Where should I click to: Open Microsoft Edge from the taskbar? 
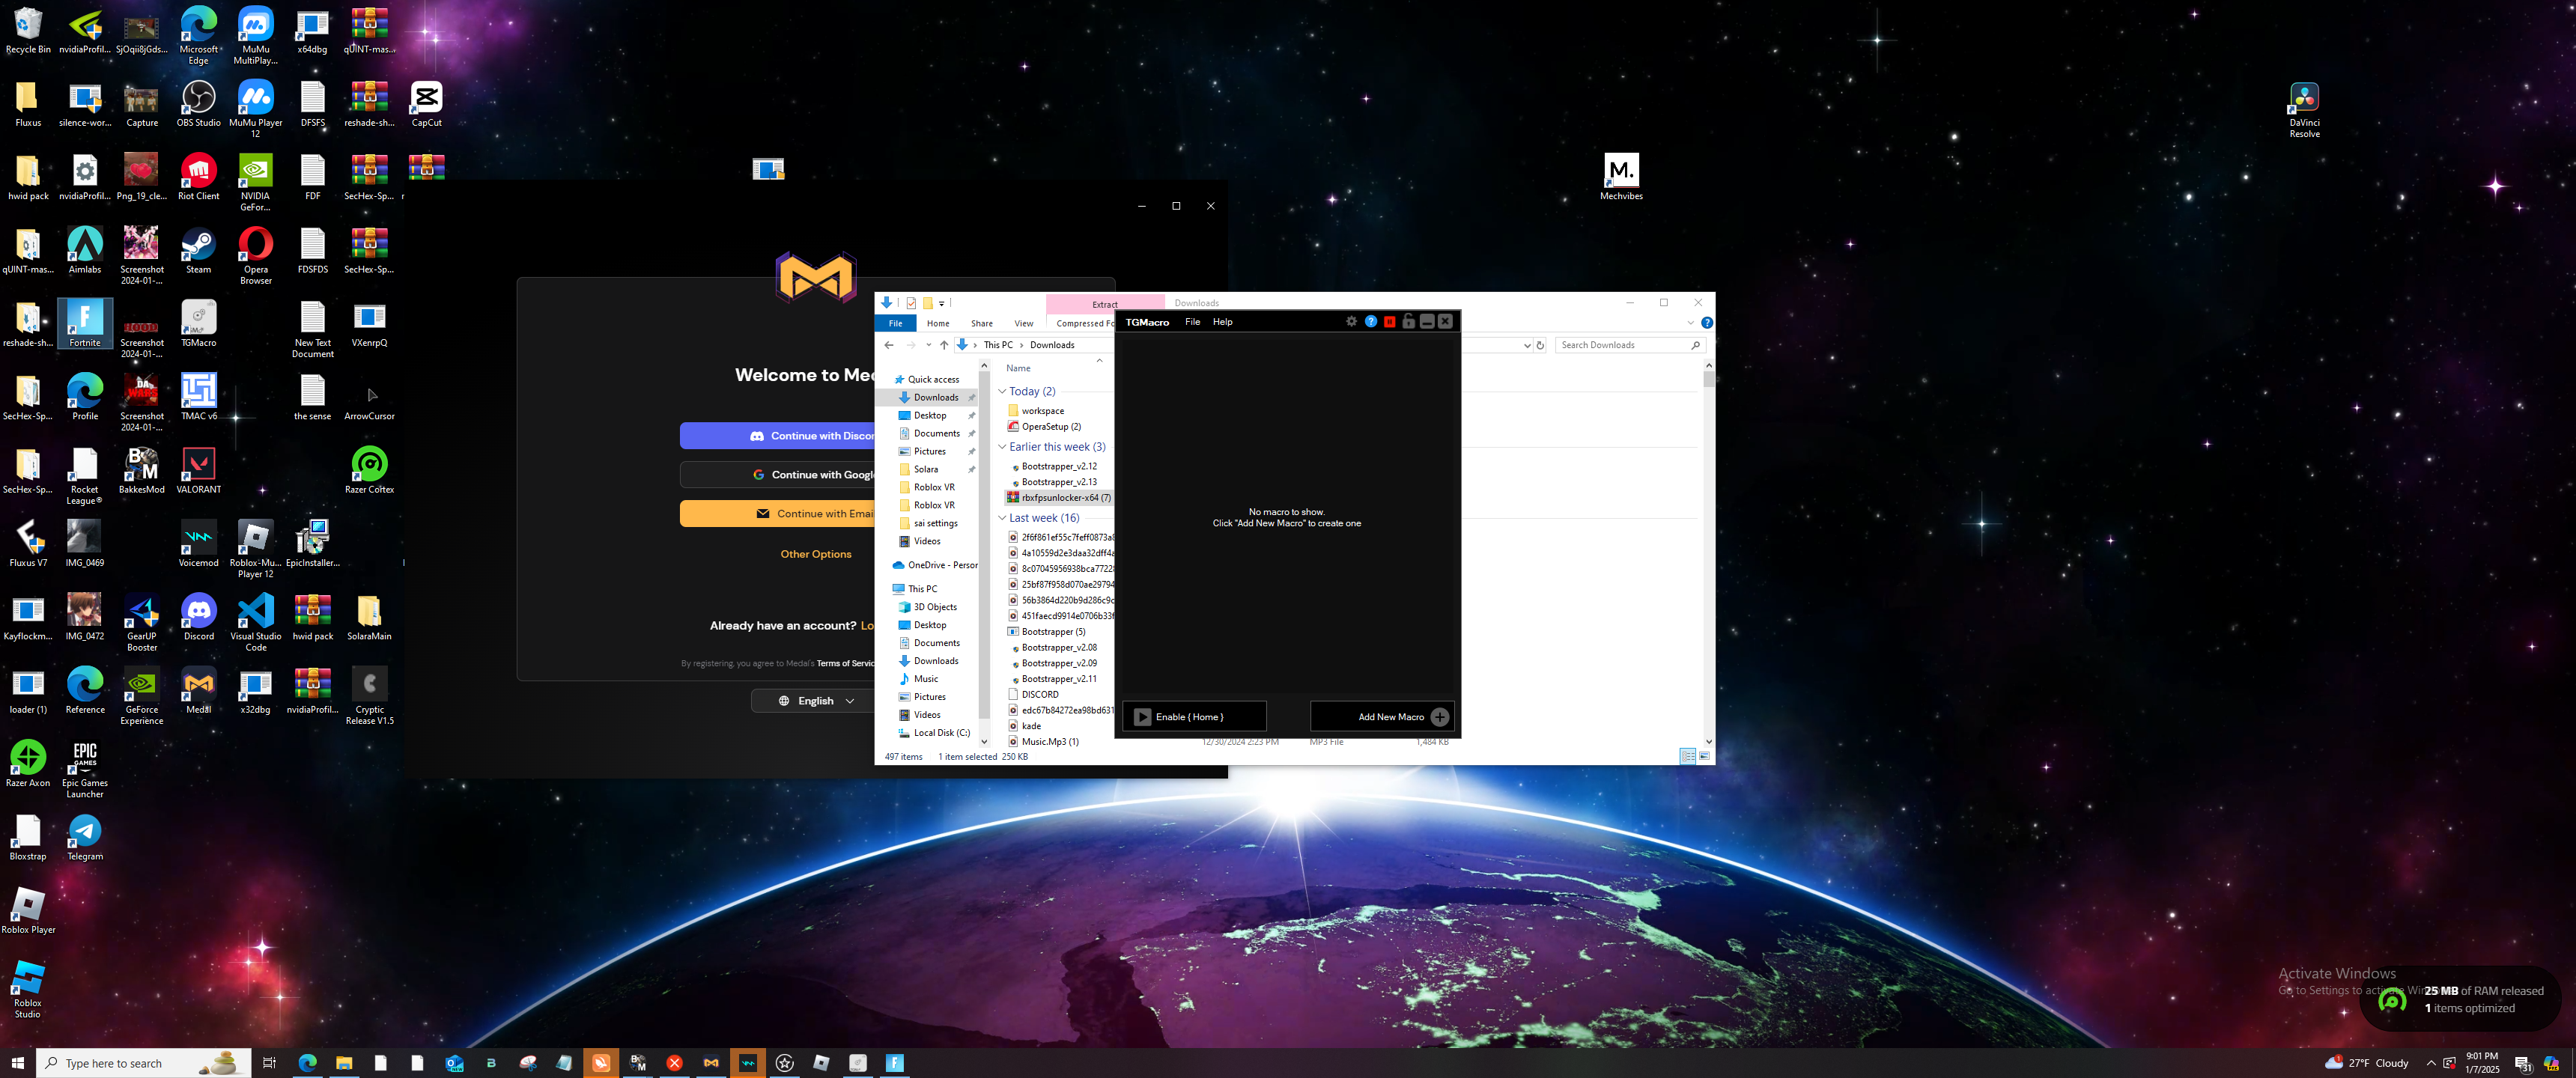point(307,1063)
